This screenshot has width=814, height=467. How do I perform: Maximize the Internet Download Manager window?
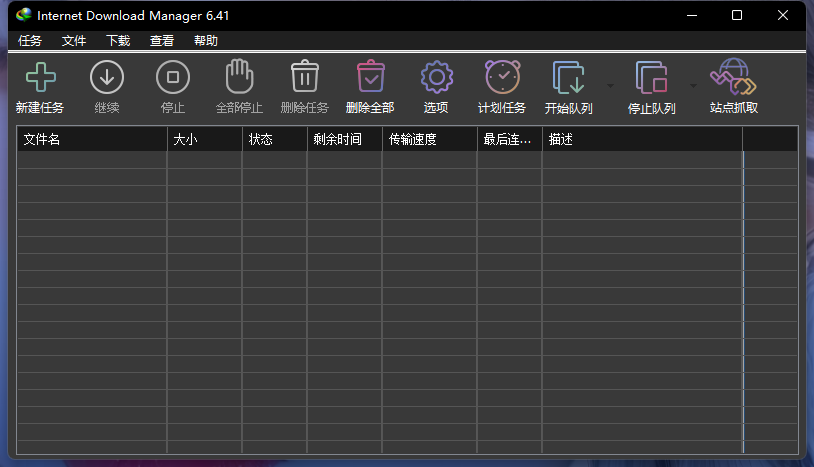(x=737, y=16)
